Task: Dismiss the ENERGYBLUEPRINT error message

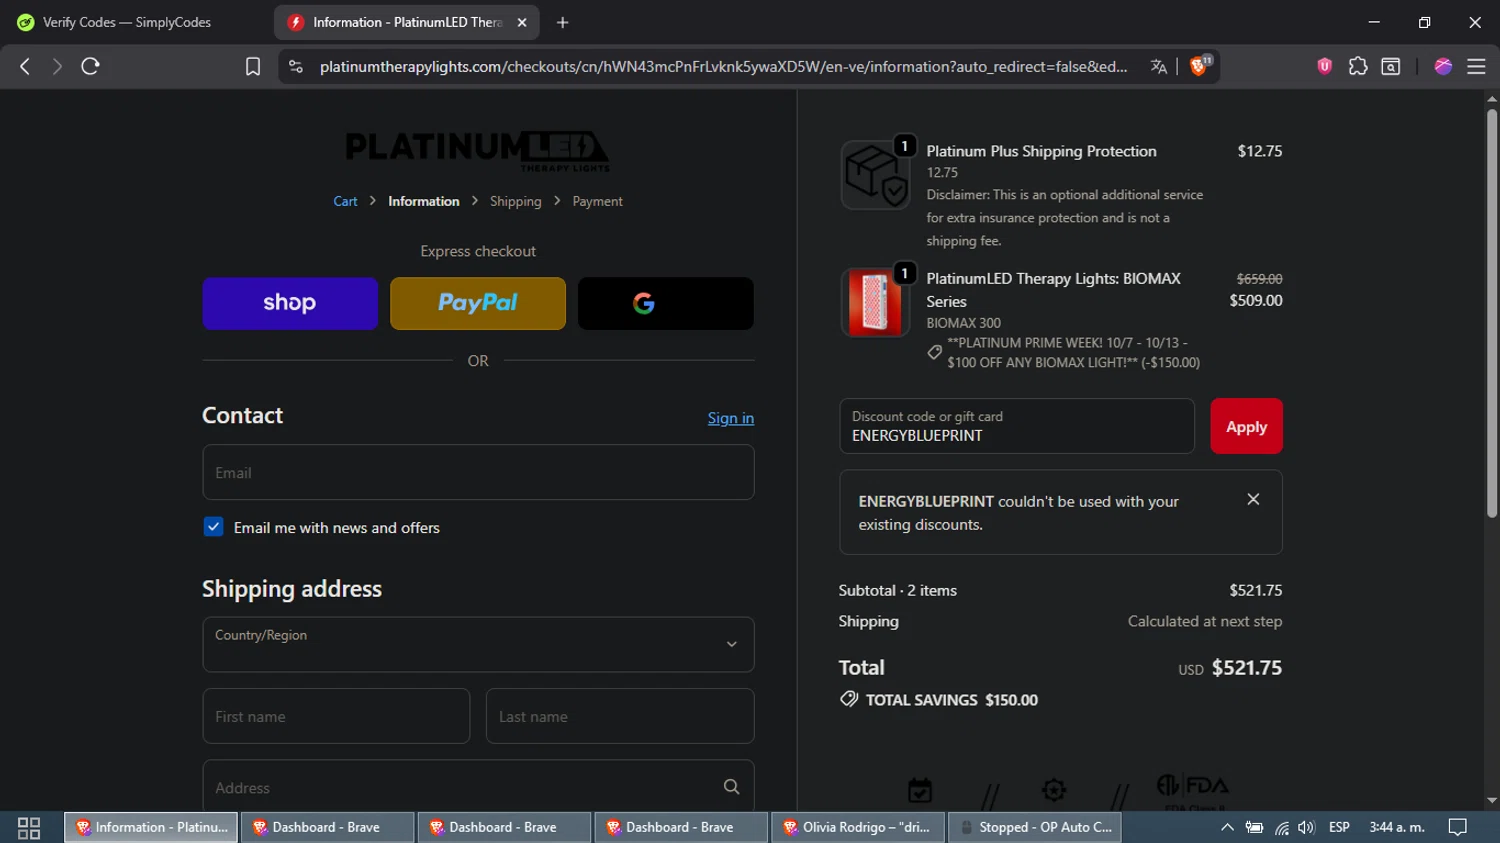Action: 1253,499
